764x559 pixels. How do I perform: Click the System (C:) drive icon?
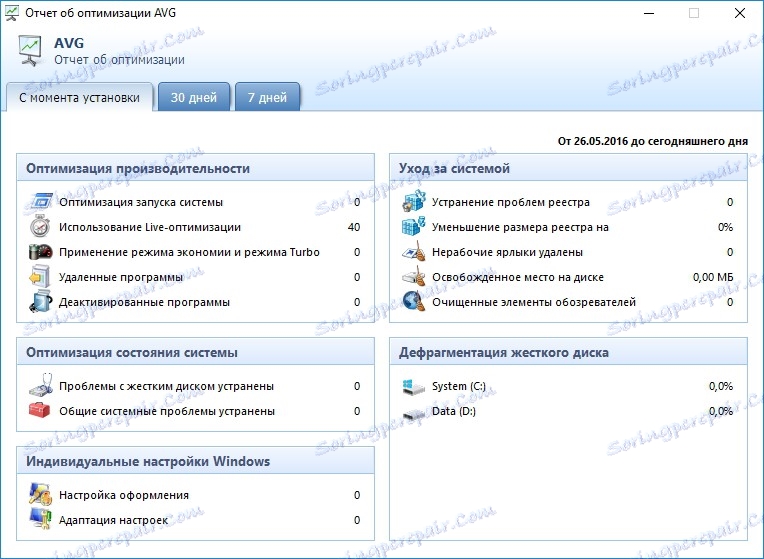coord(414,386)
